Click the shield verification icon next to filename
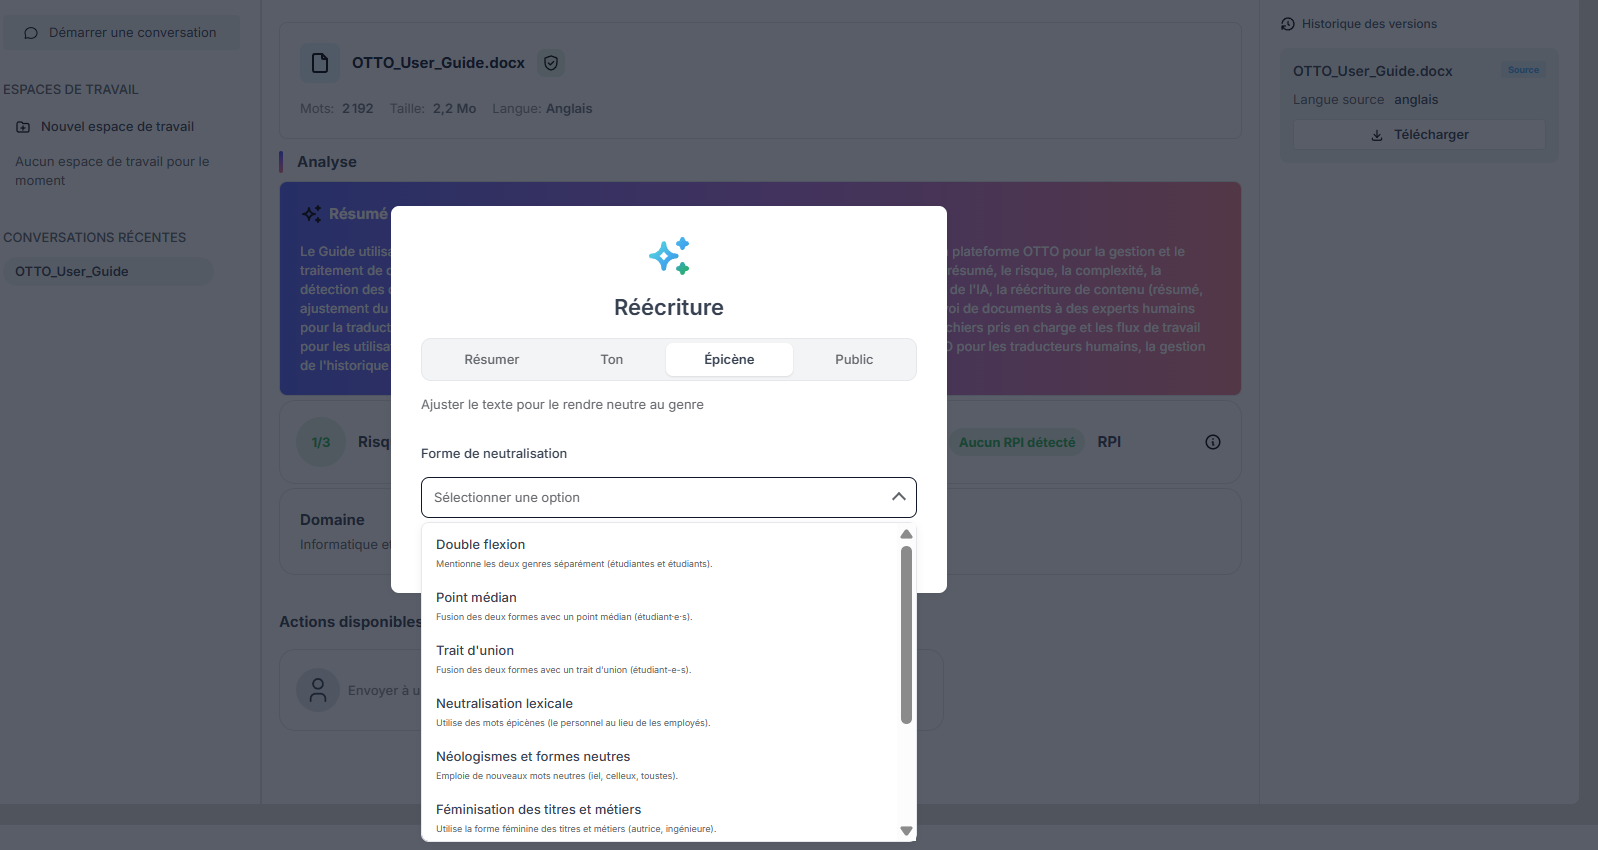 click(551, 63)
